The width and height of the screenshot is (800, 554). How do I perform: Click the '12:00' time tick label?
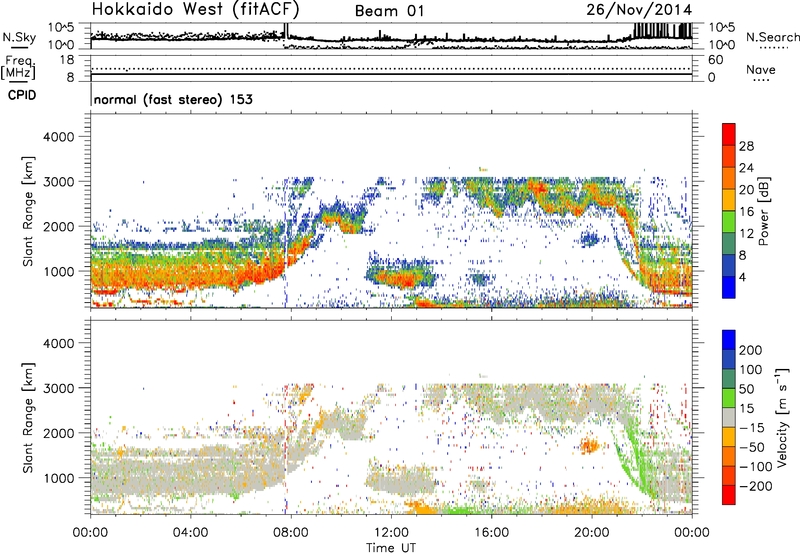(391, 532)
